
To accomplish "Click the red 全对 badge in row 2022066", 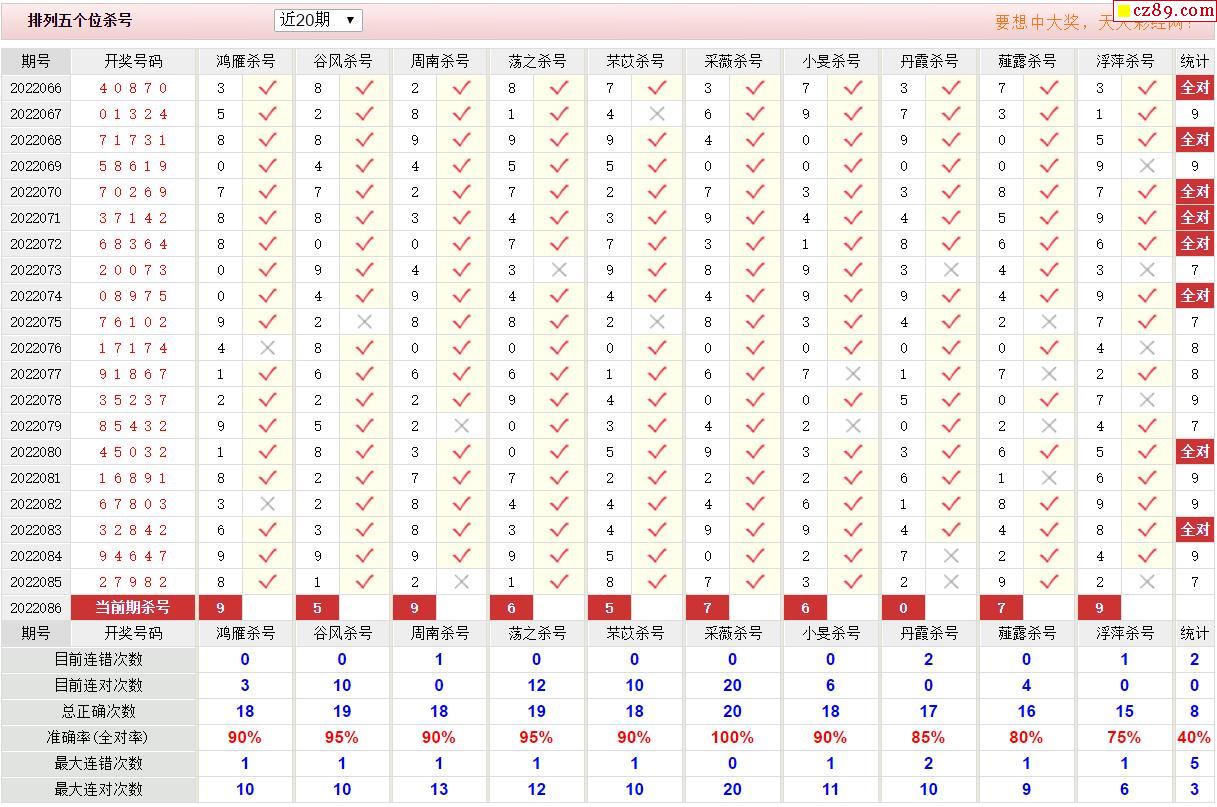I will click(x=1195, y=88).
